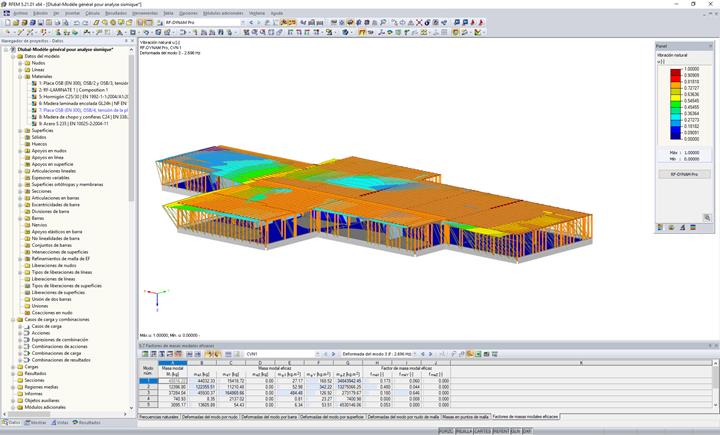Toggle GLN in the status bar

pyautogui.click(x=516, y=431)
